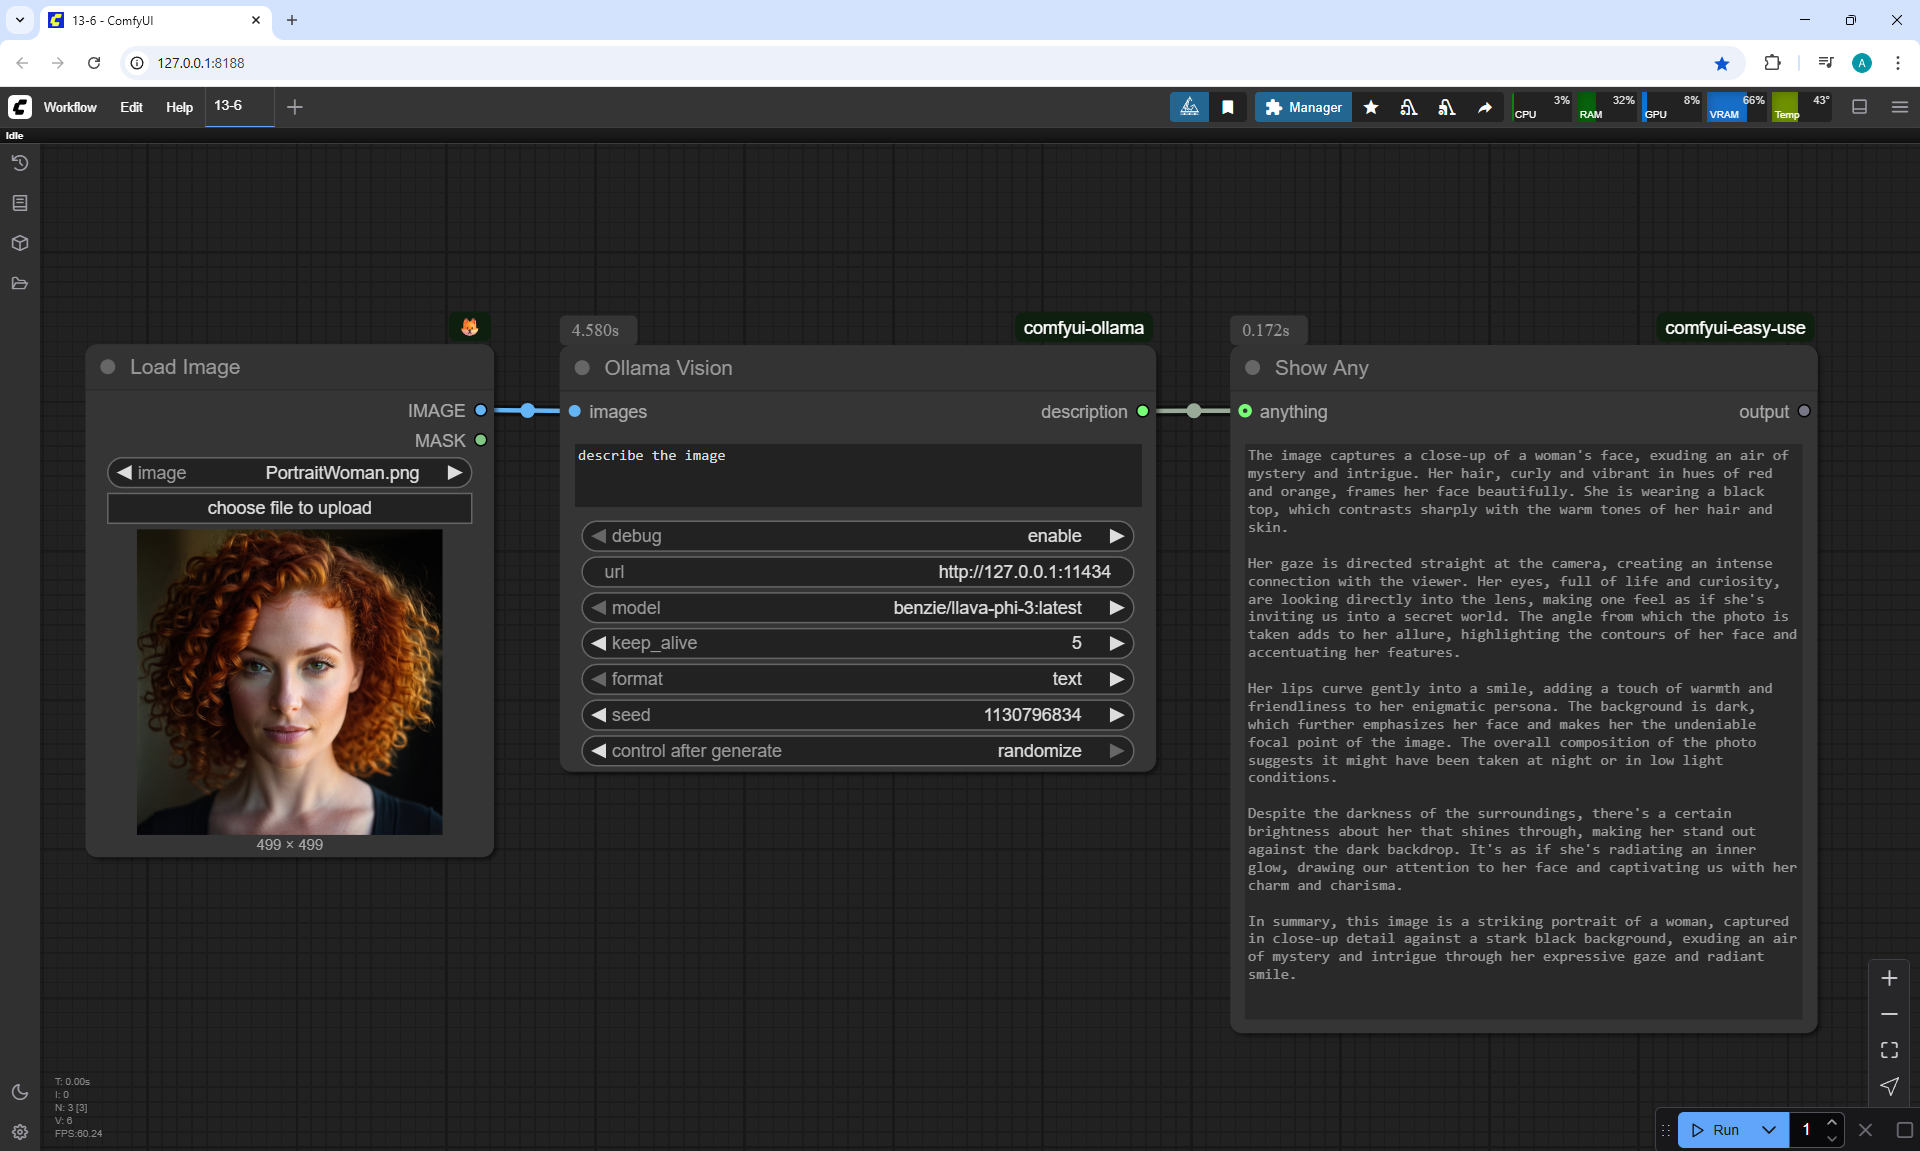Collapse the Ollama Vision node using its dot
The image size is (1920, 1151).
click(582, 368)
